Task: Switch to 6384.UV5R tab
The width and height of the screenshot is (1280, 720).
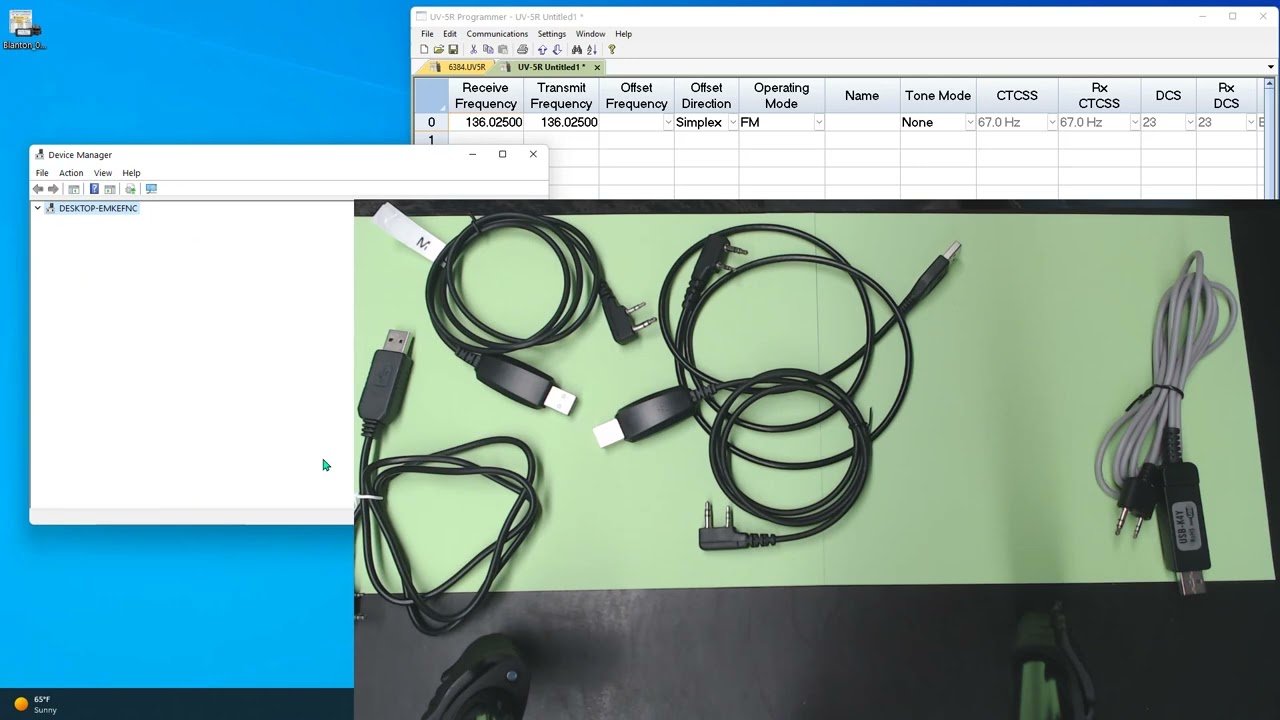Action: click(459, 67)
